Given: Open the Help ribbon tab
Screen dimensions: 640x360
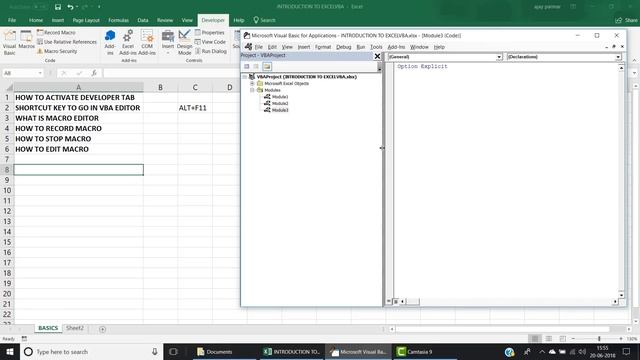Looking at the screenshot, I should pos(239,20).
